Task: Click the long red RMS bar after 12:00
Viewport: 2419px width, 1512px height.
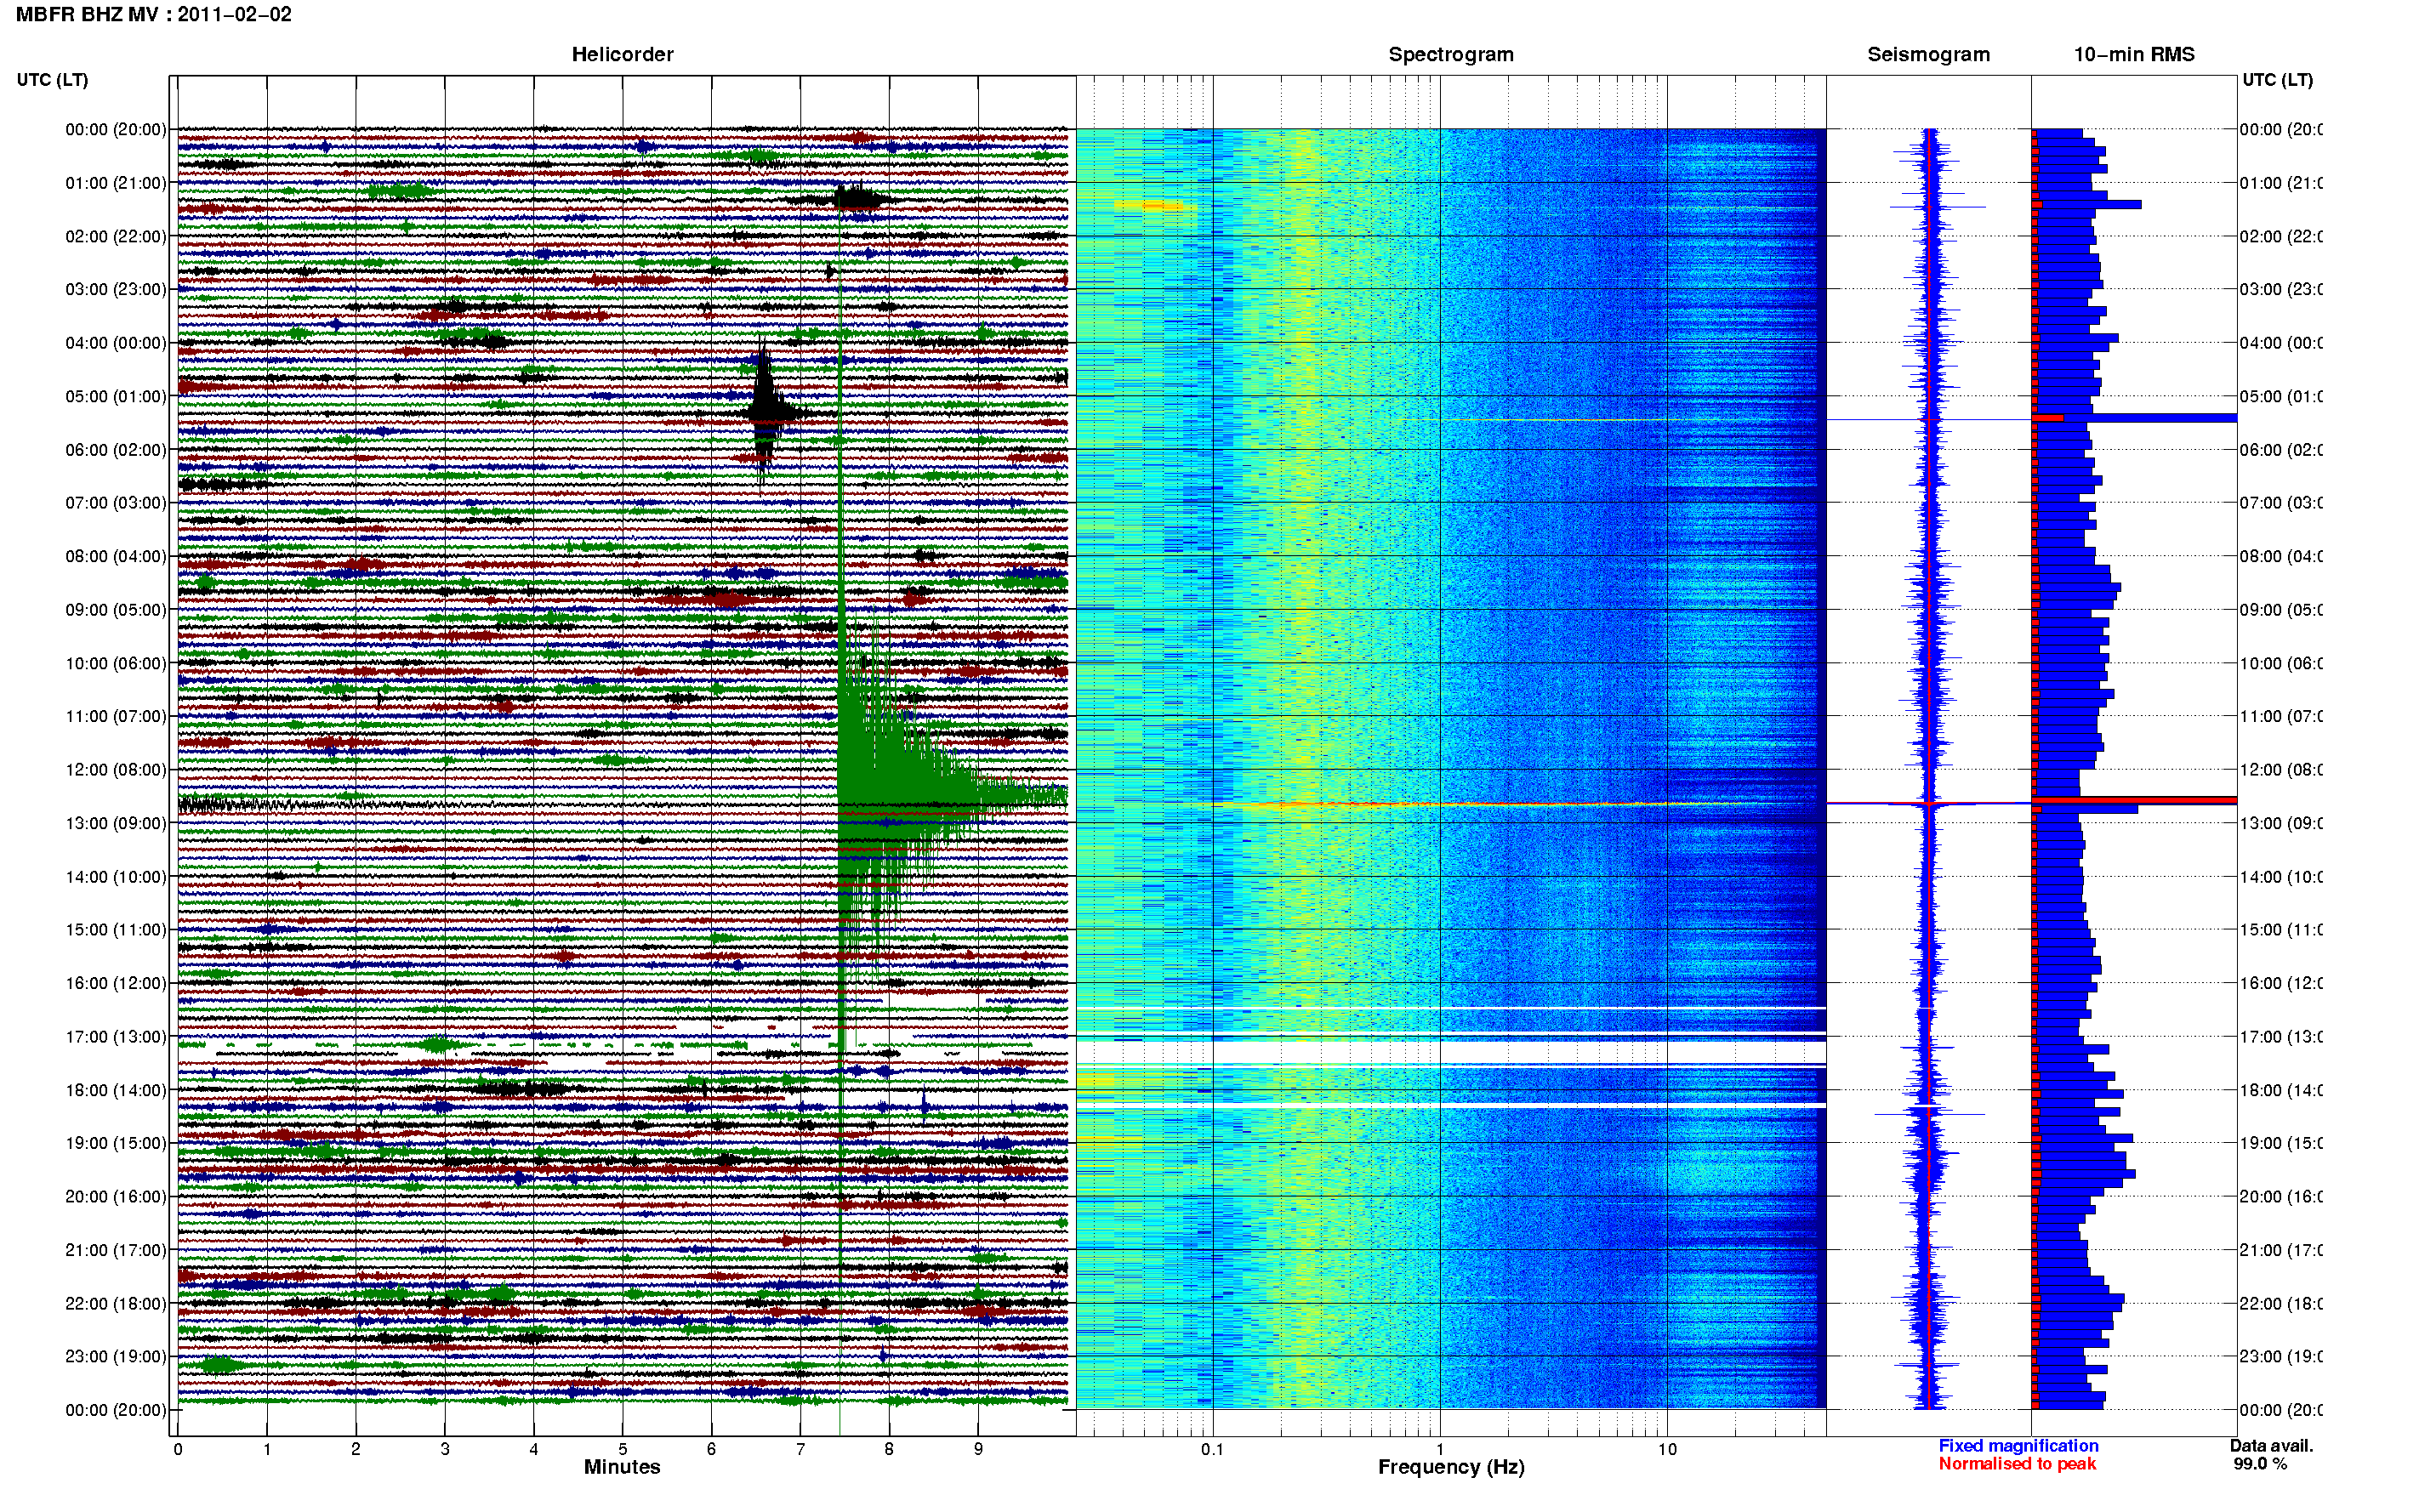Action: pyautogui.click(x=2135, y=800)
